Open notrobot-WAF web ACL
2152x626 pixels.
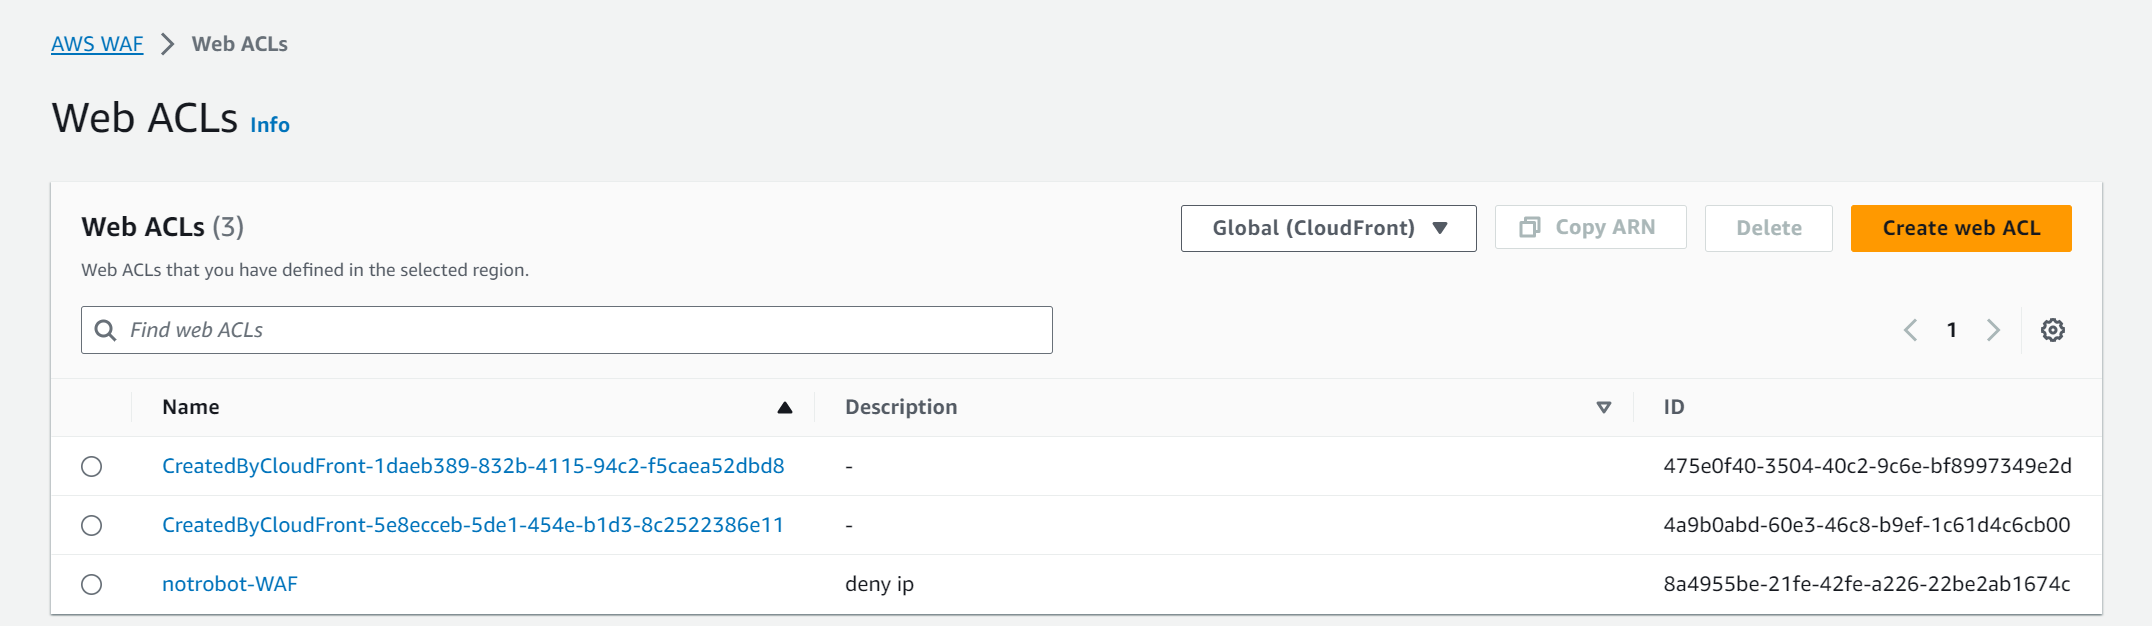click(230, 584)
